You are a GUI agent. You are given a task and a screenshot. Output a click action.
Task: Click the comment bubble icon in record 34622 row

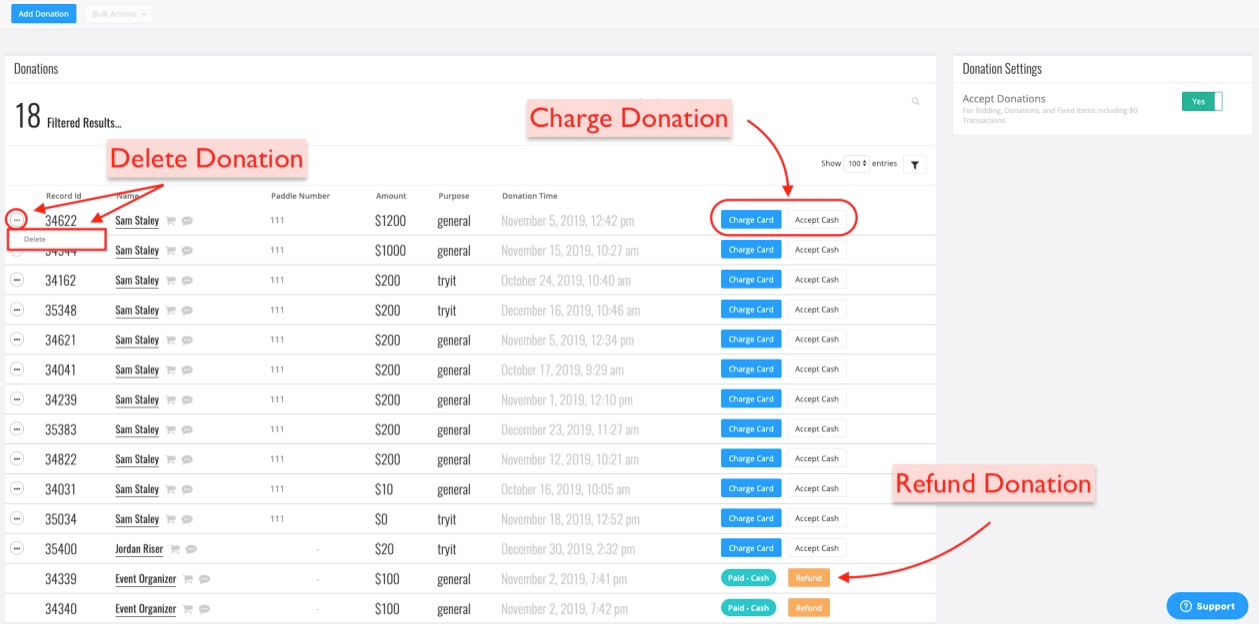point(187,221)
